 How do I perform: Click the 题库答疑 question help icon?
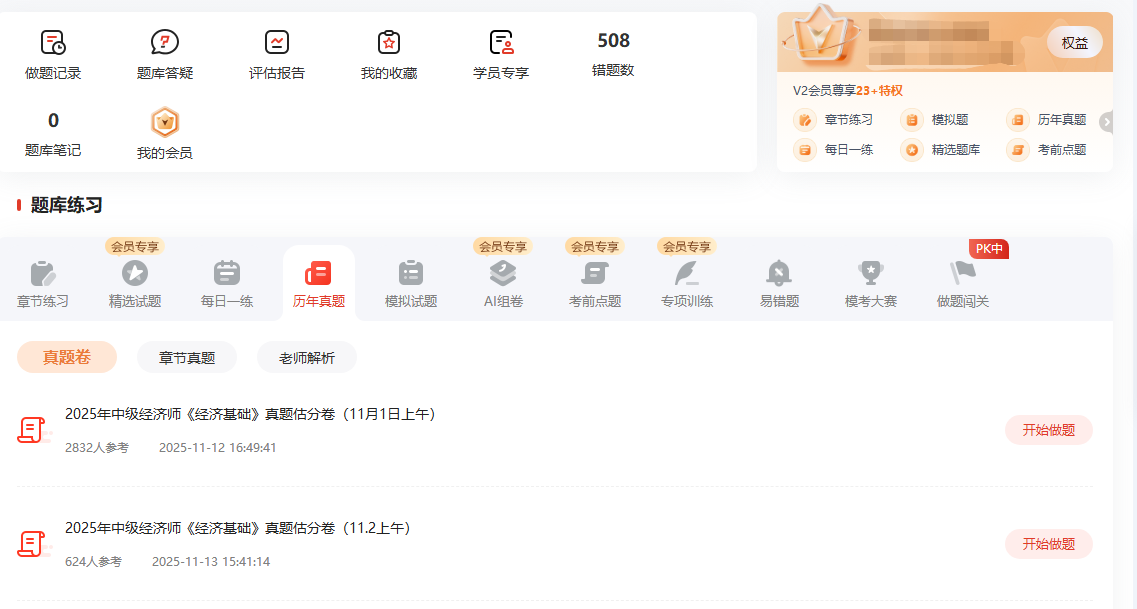[x=165, y=43]
